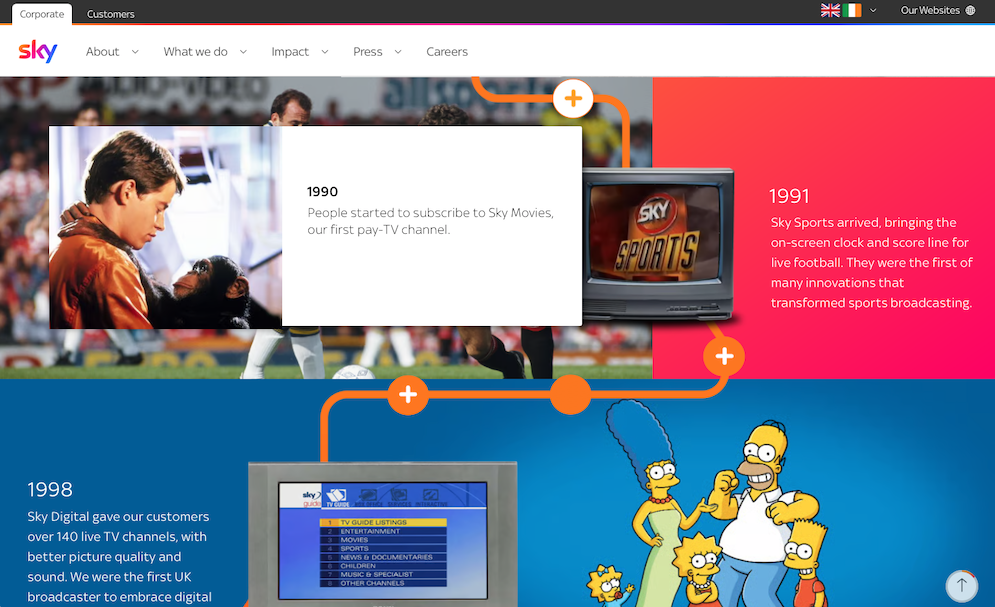Click the Ireland flag icon
The image size is (995, 607).
852,11
